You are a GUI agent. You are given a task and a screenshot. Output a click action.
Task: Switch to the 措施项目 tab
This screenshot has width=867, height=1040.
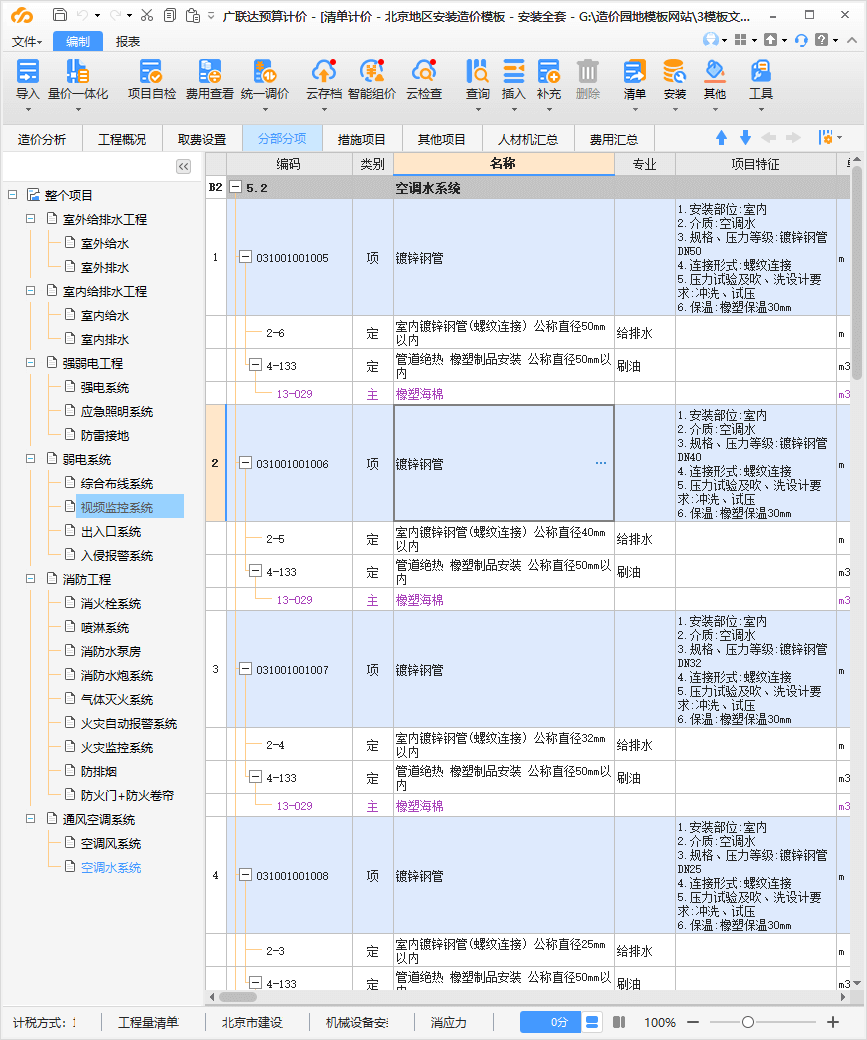pyautogui.click(x=361, y=139)
